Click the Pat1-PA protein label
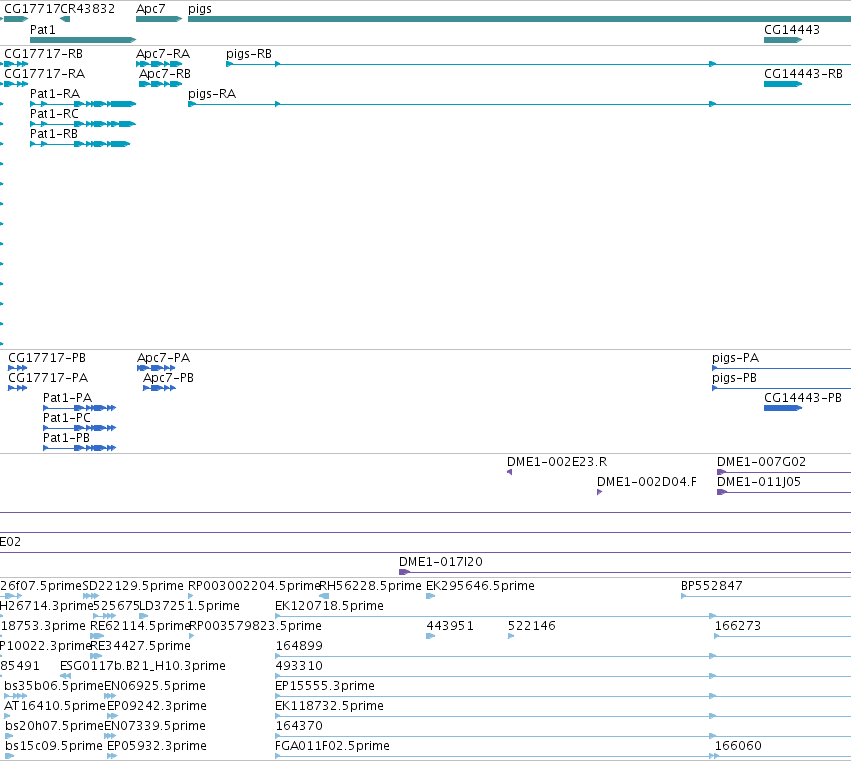 click(67, 398)
